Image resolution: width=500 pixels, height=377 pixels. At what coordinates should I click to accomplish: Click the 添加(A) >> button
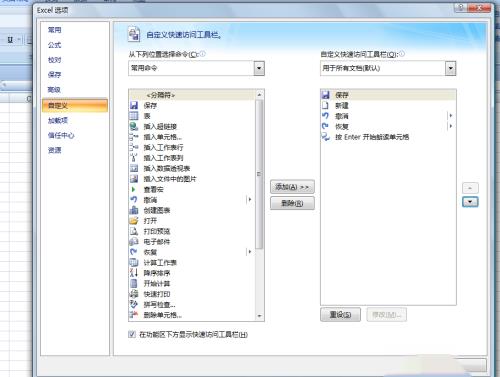tap(292, 187)
